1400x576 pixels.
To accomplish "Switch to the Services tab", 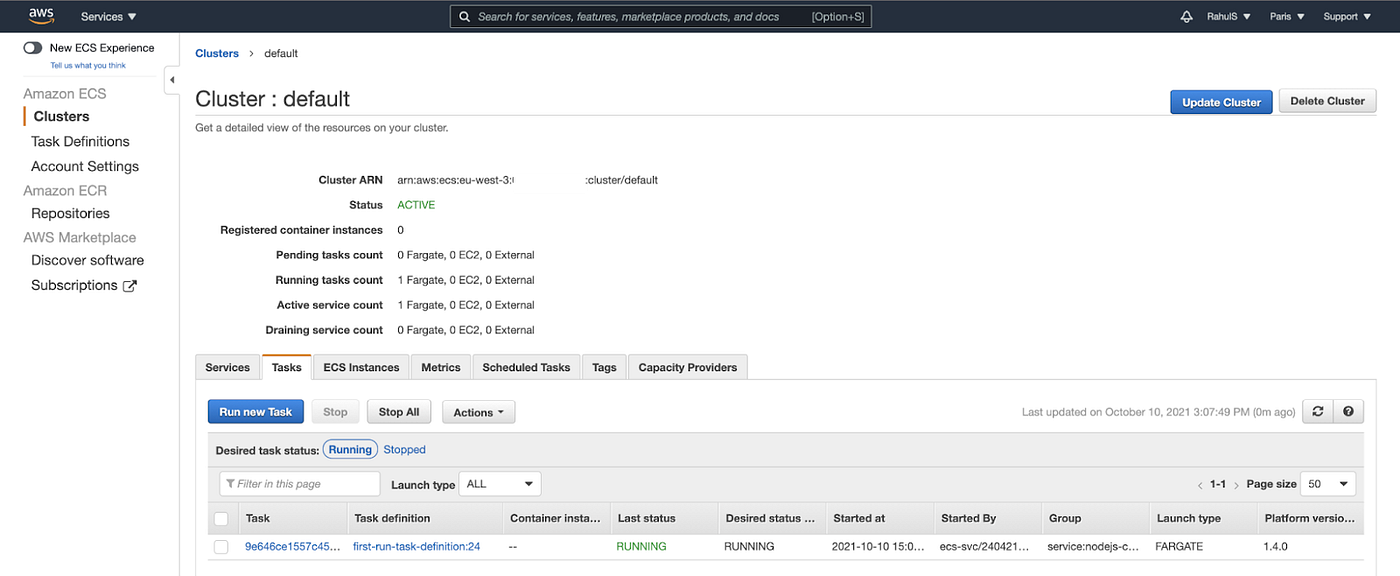I will 228,368.
